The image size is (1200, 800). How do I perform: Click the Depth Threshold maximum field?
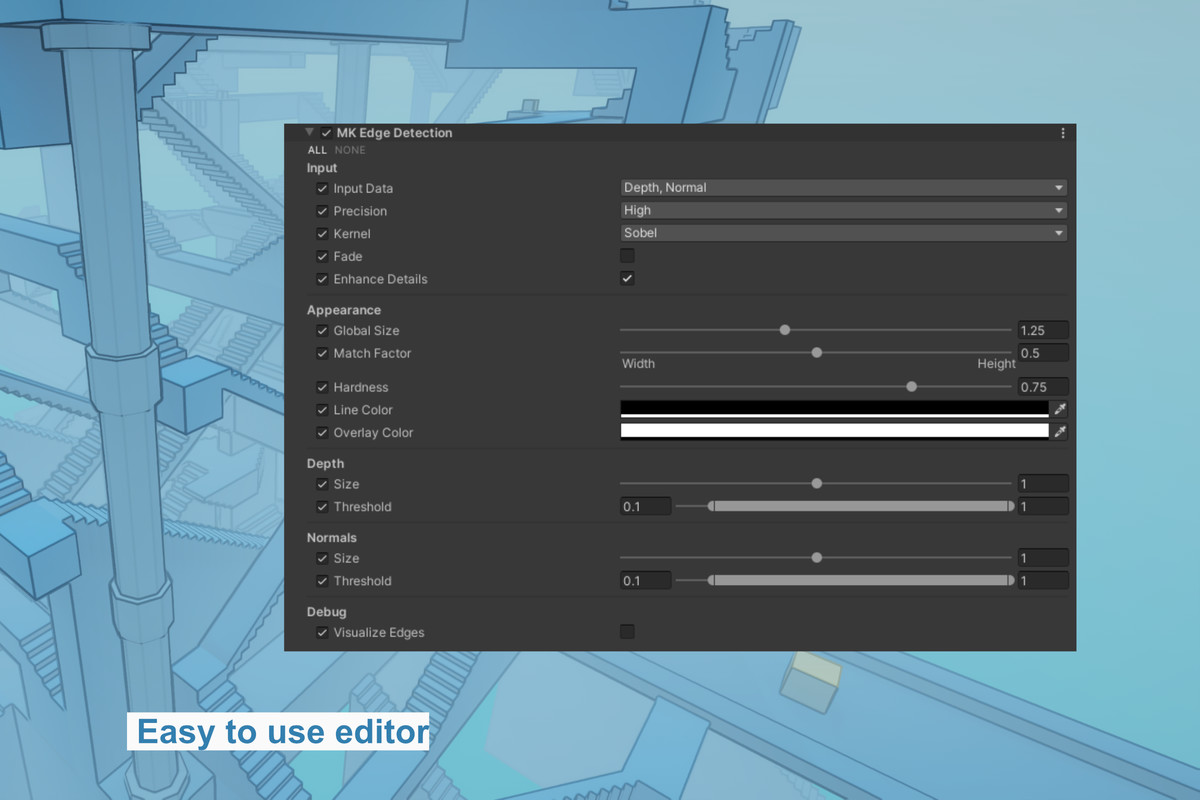(1043, 507)
